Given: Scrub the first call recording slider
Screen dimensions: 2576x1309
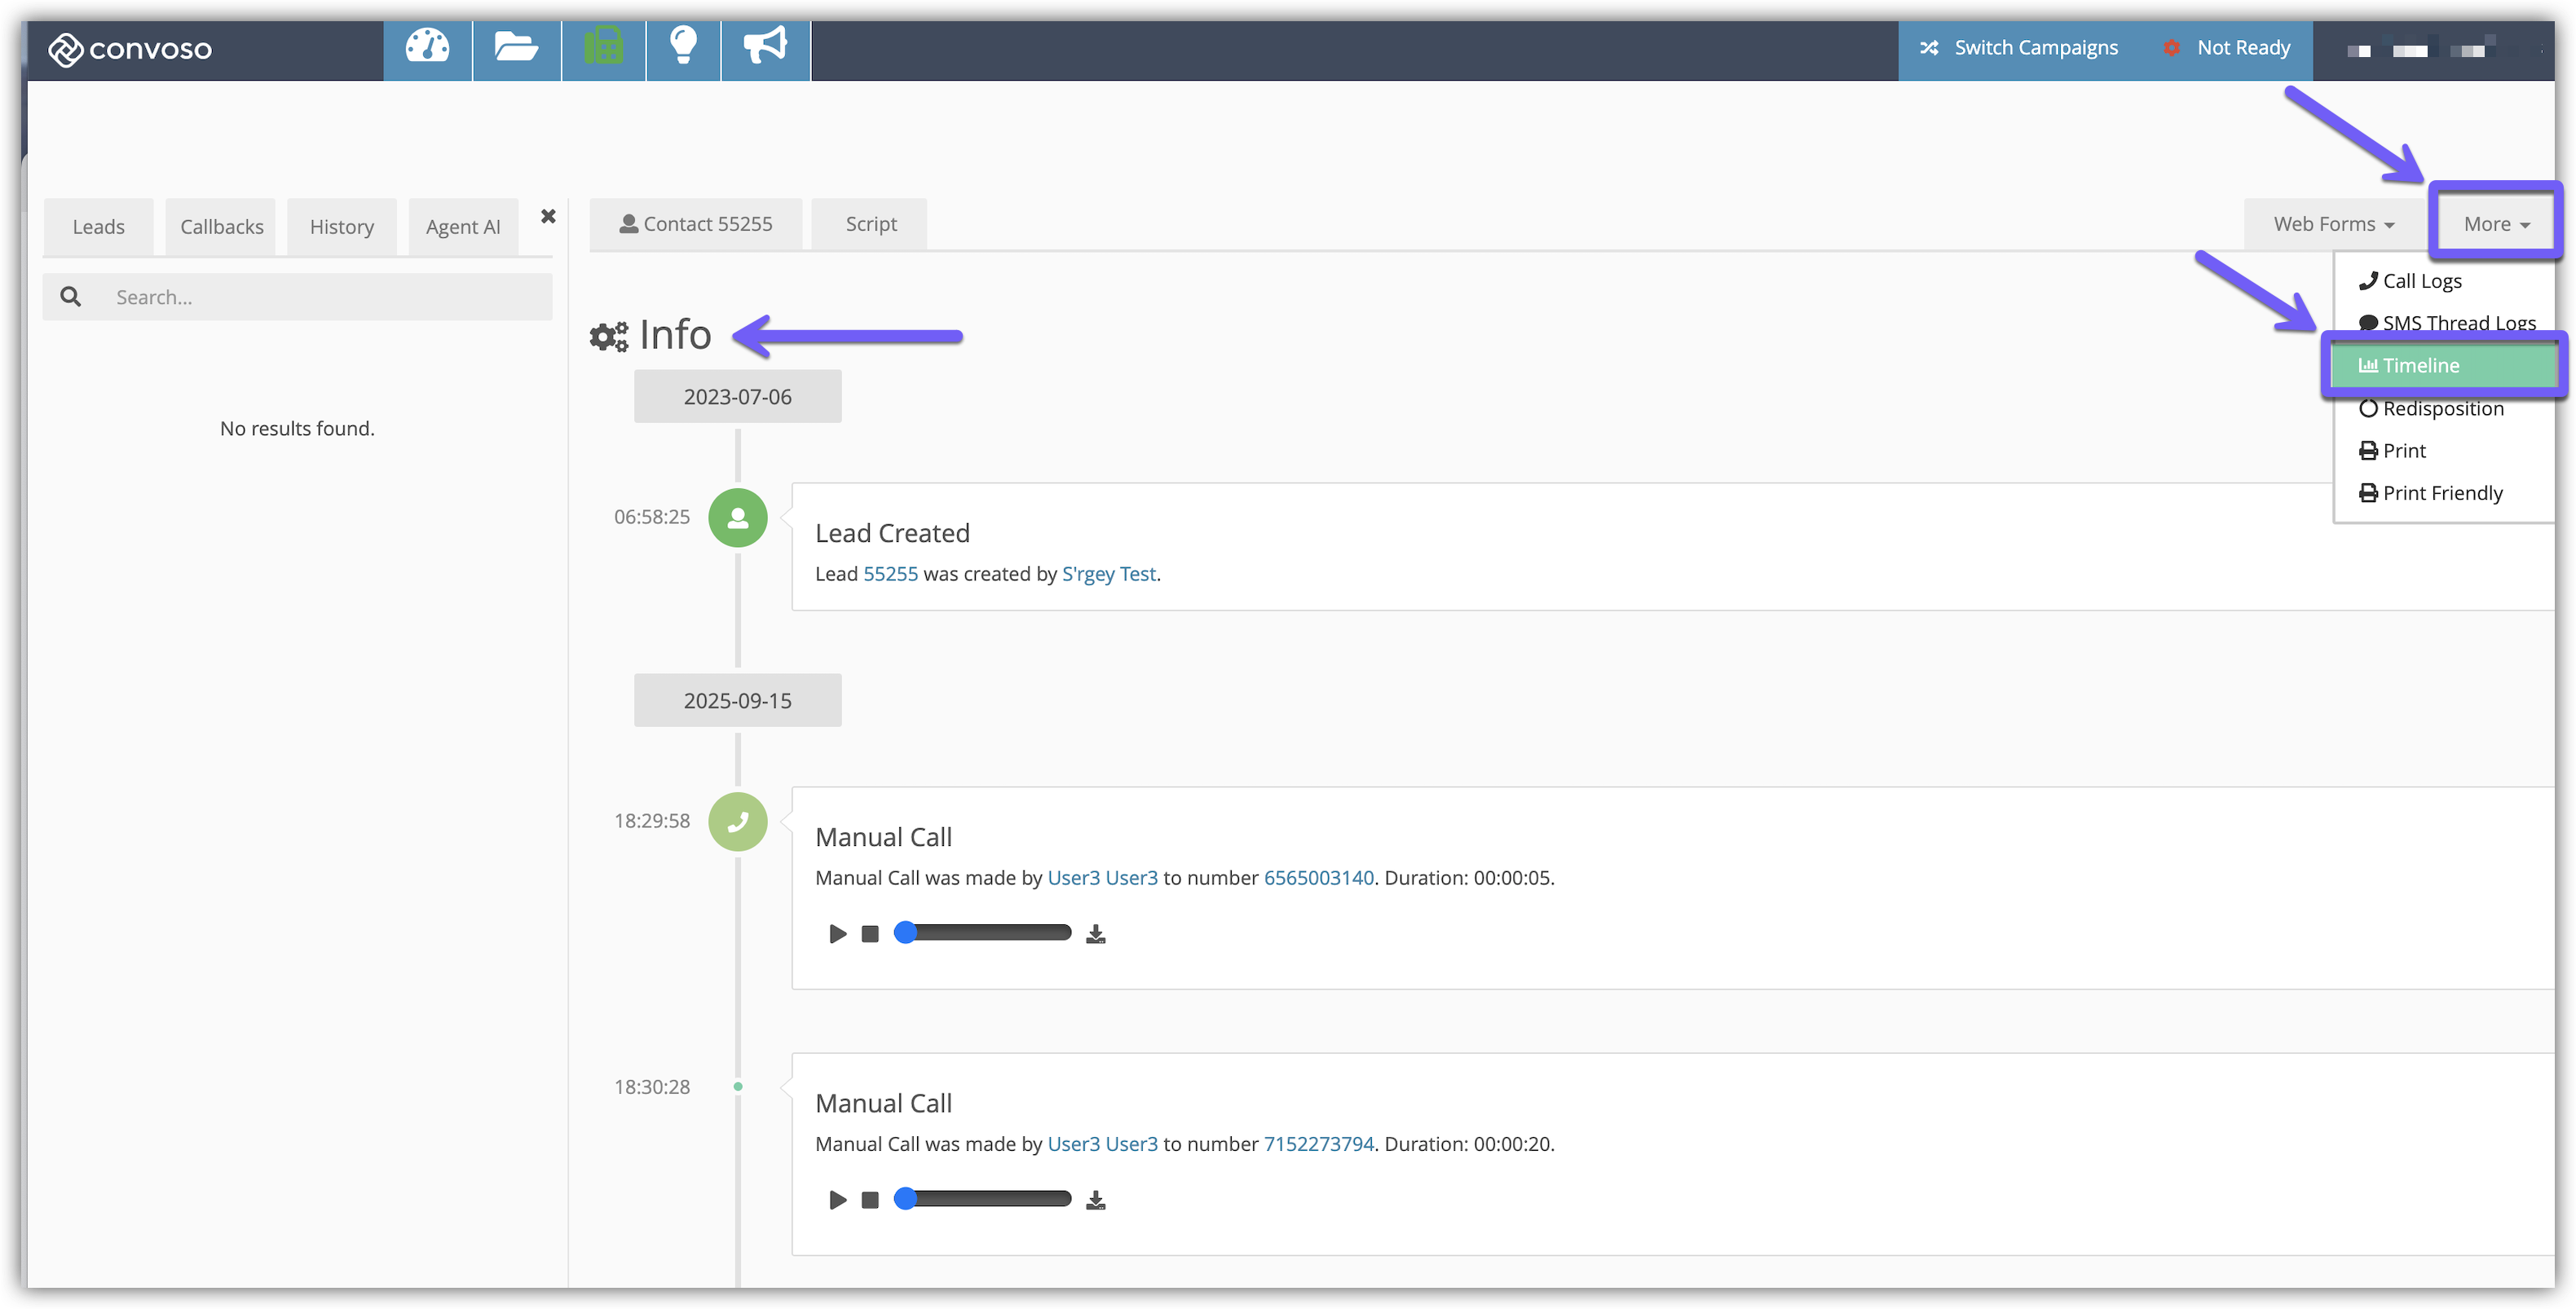Looking at the screenshot, I should tap(984, 933).
